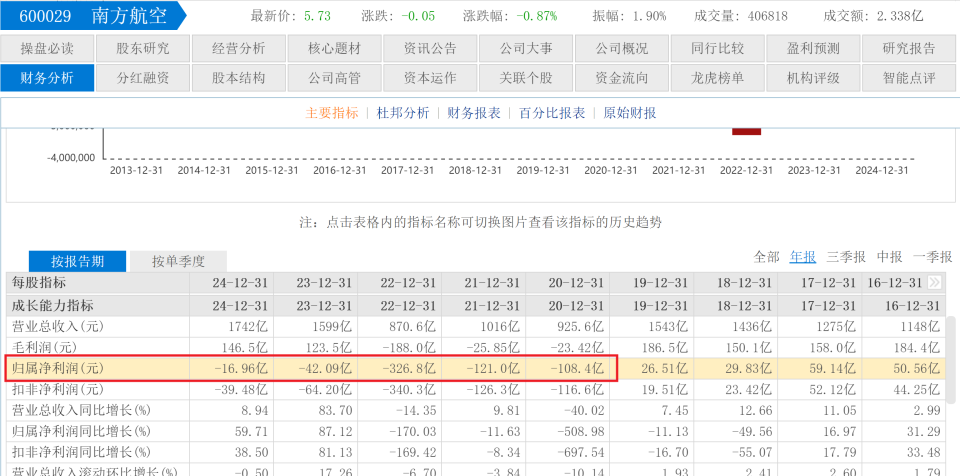The image size is (960, 476).
Task: Switch to 按报告期 view
Action: click(78, 262)
